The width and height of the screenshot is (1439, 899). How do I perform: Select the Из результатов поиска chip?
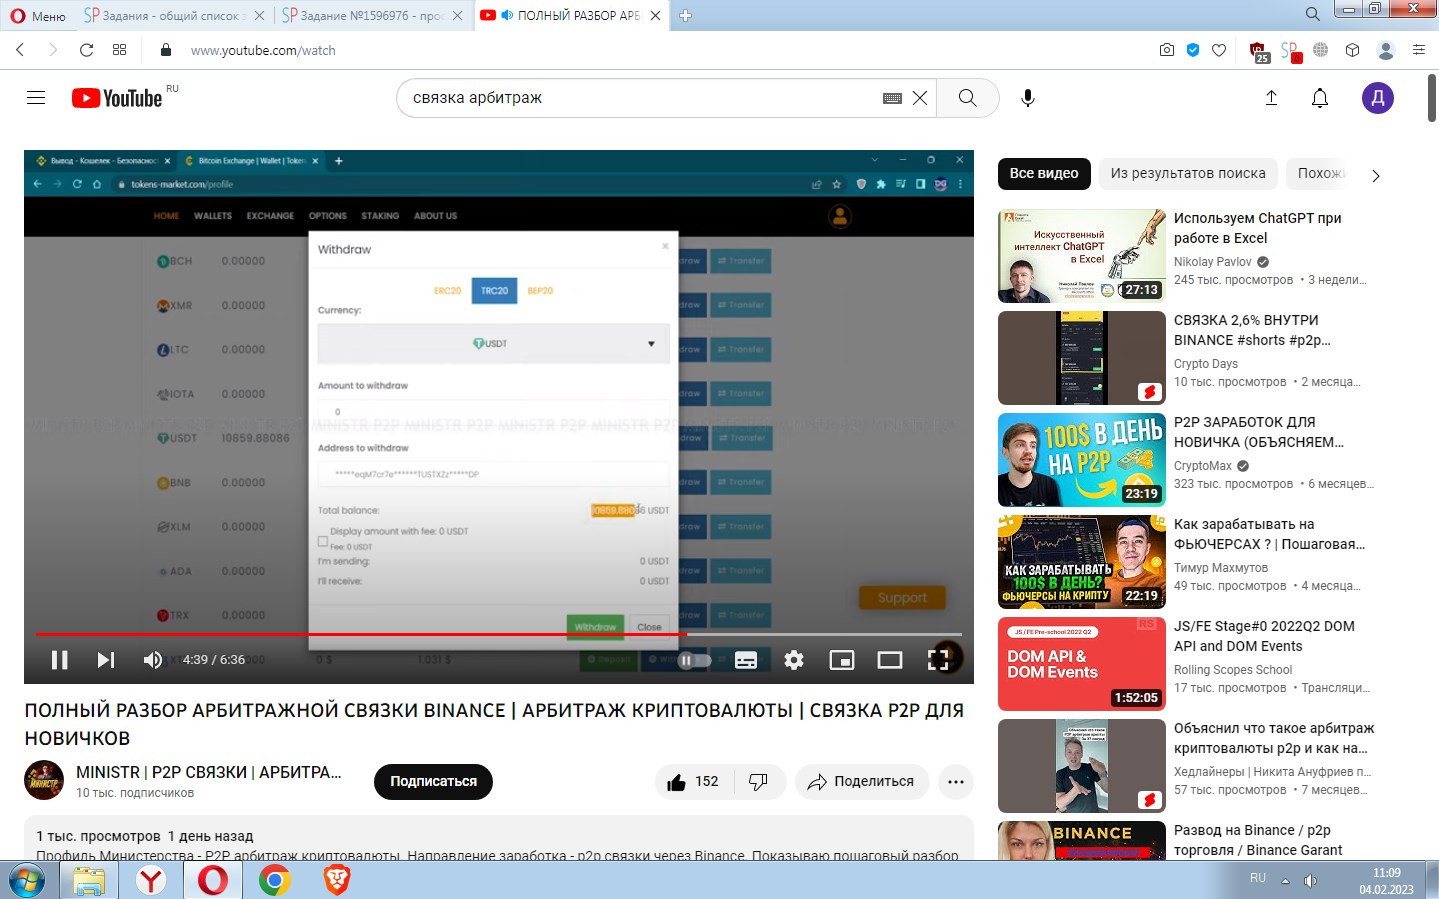[1187, 174]
